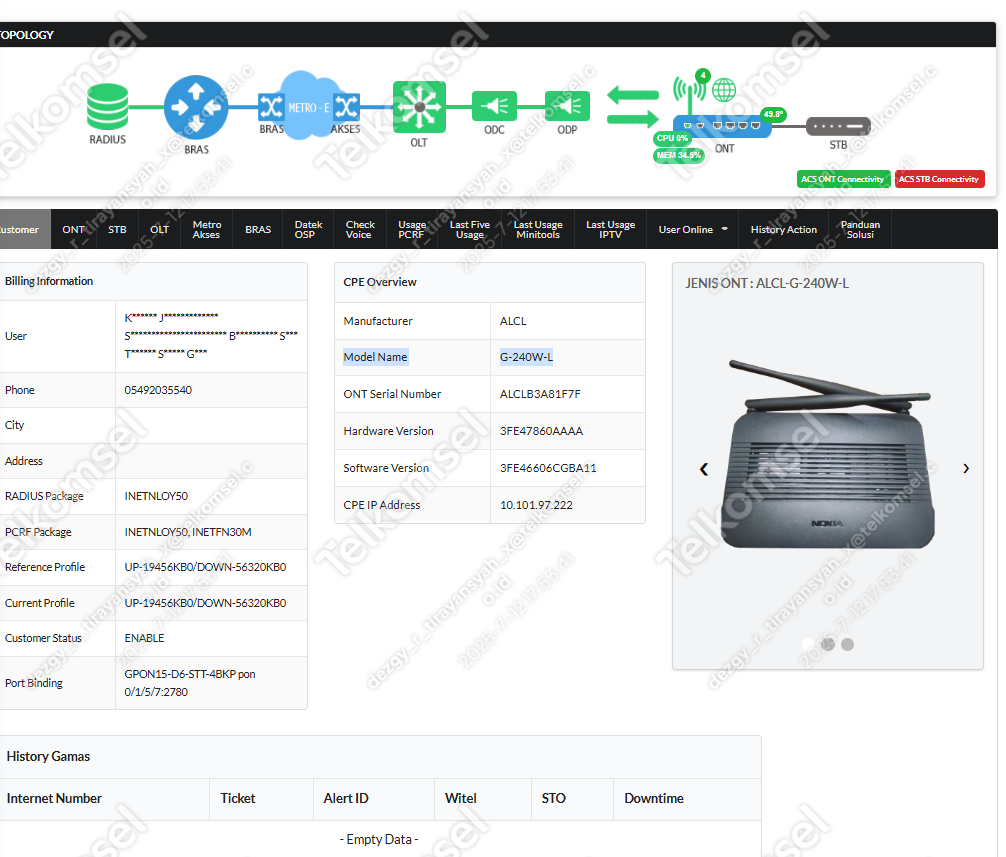
Task: Click the Ticket column header
Action: [x=237, y=799]
